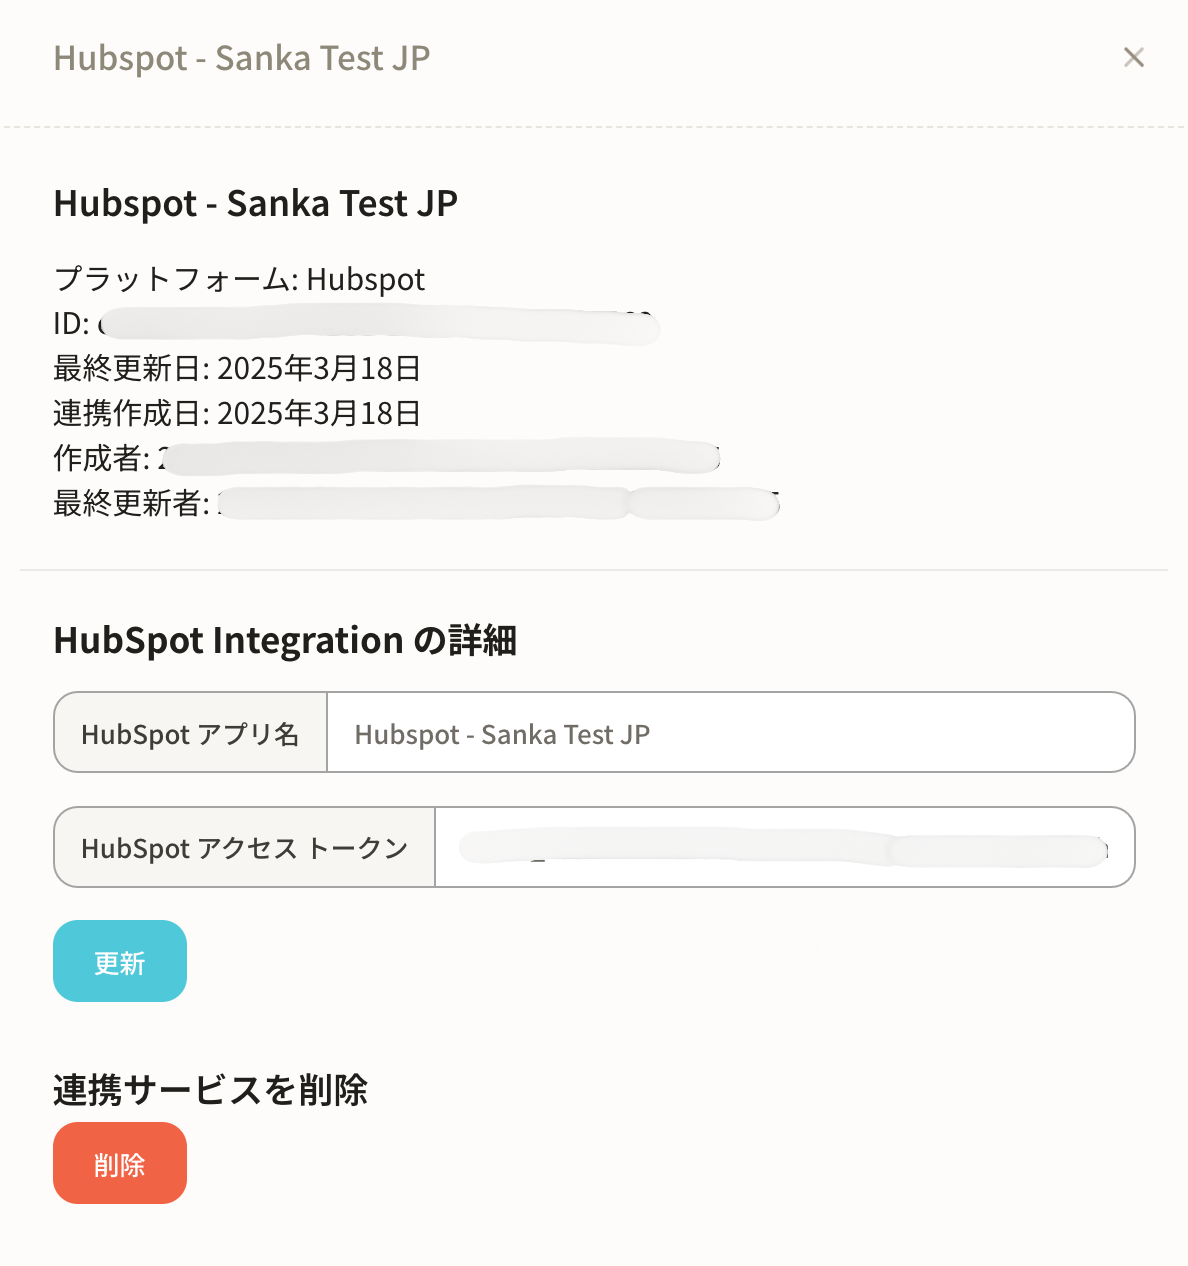Select the プラットフォーム: Hubspot line
This screenshot has height=1266, width=1188.
[x=240, y=279]
